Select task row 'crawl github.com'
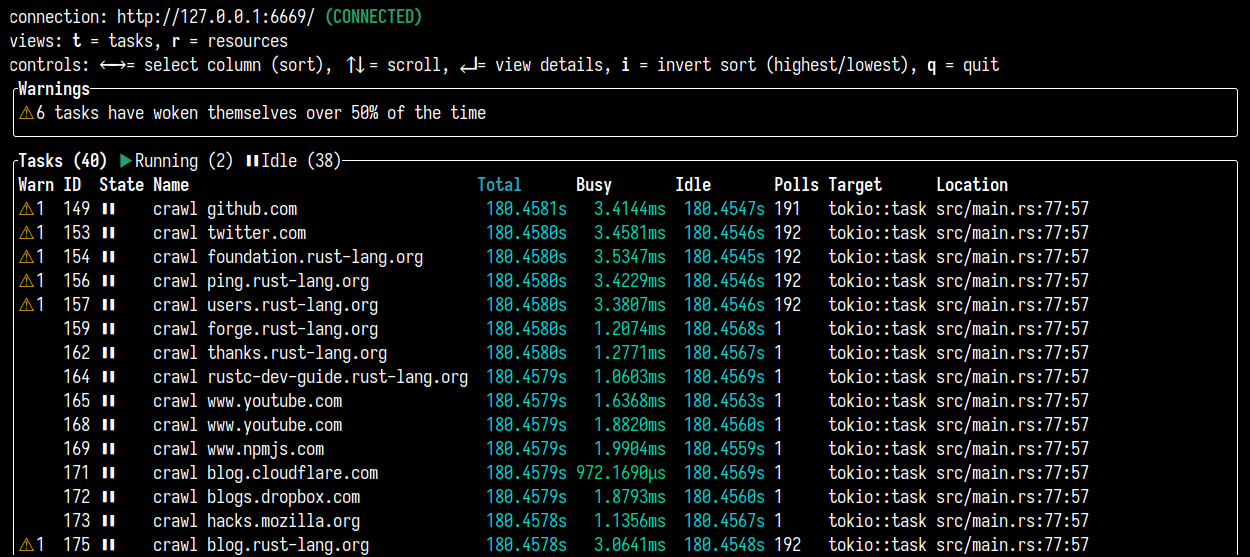The height and width of the screenshot is (557, 1250). click(x=625, y=209)
